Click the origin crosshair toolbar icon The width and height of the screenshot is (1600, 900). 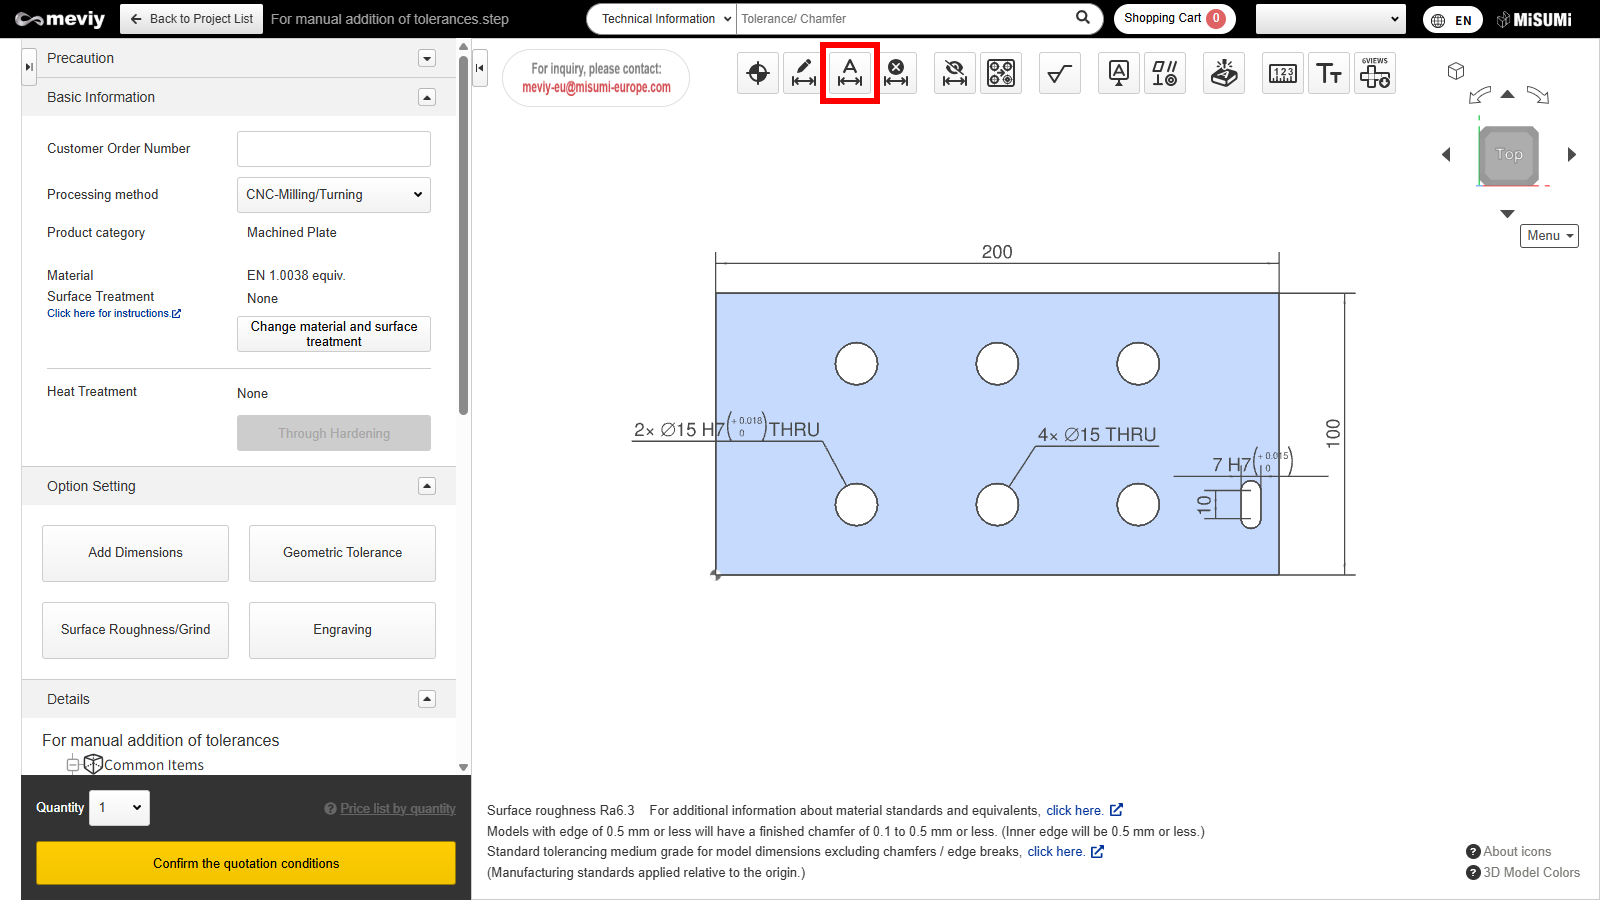coord(758,73)
